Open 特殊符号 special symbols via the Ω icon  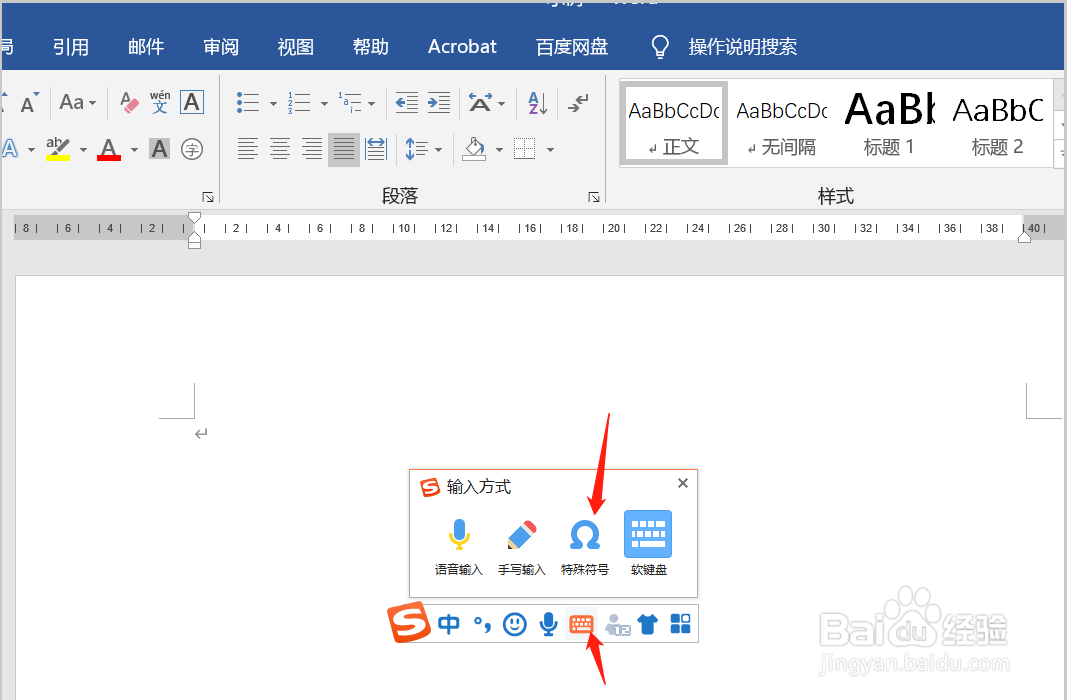click(x=585, y=534)
